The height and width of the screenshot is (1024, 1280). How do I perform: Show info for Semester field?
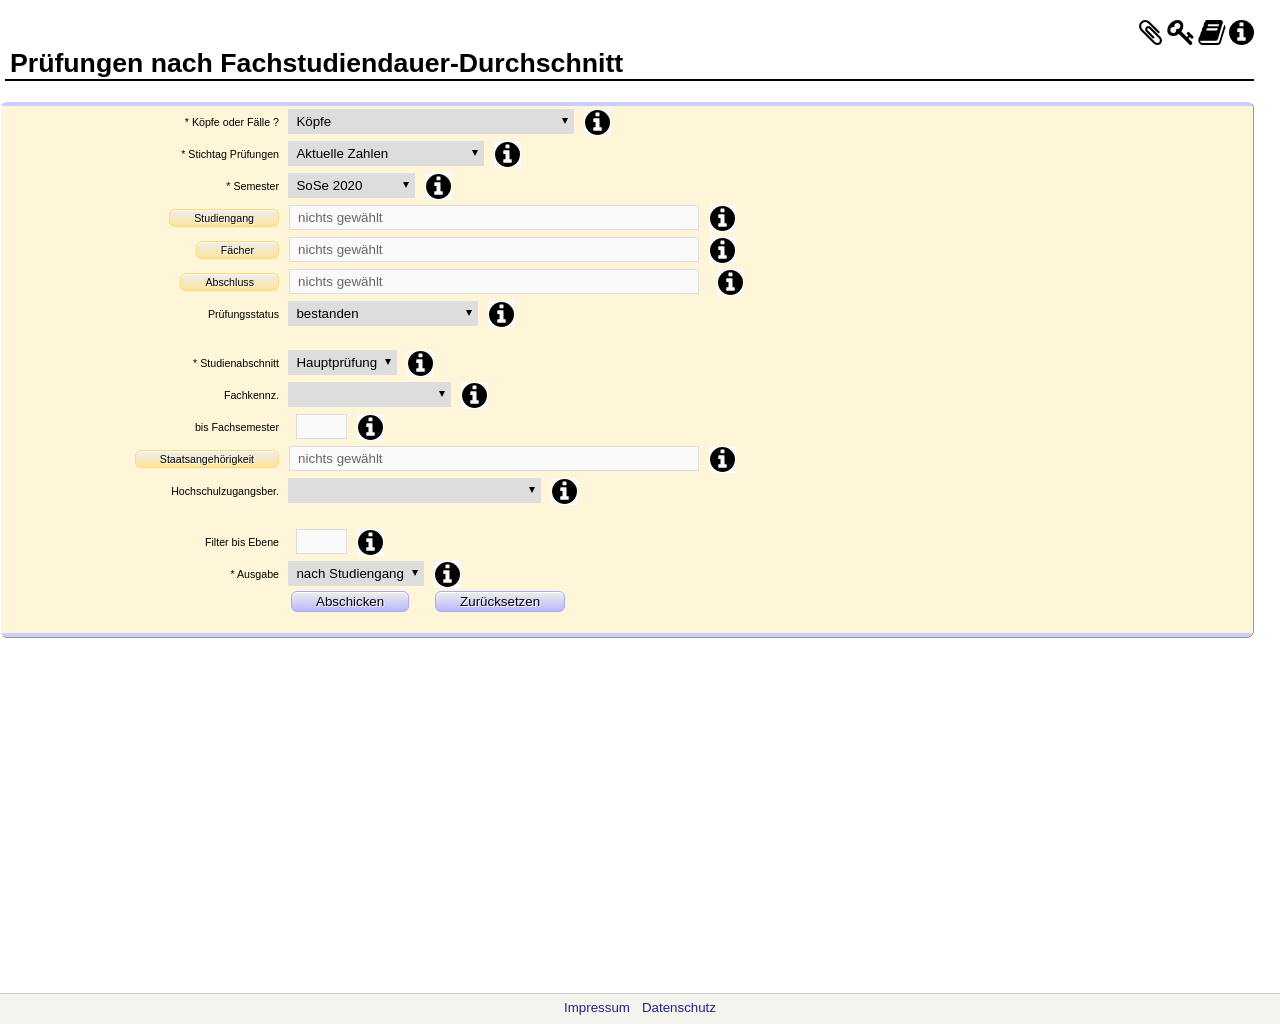tap(438, 186)
